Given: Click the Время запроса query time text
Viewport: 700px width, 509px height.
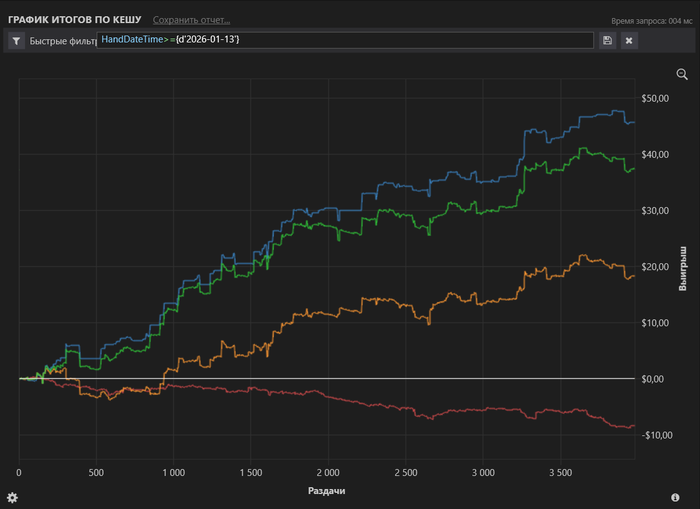Looking at the screenshot, I should pos(651,20).
